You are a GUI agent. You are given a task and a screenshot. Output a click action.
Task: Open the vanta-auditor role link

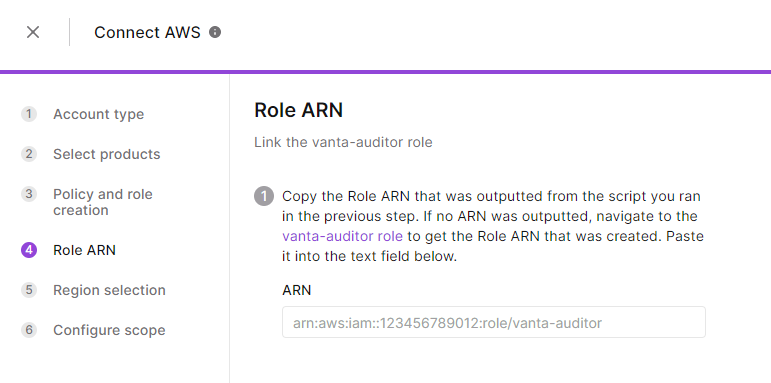(342, 236)
